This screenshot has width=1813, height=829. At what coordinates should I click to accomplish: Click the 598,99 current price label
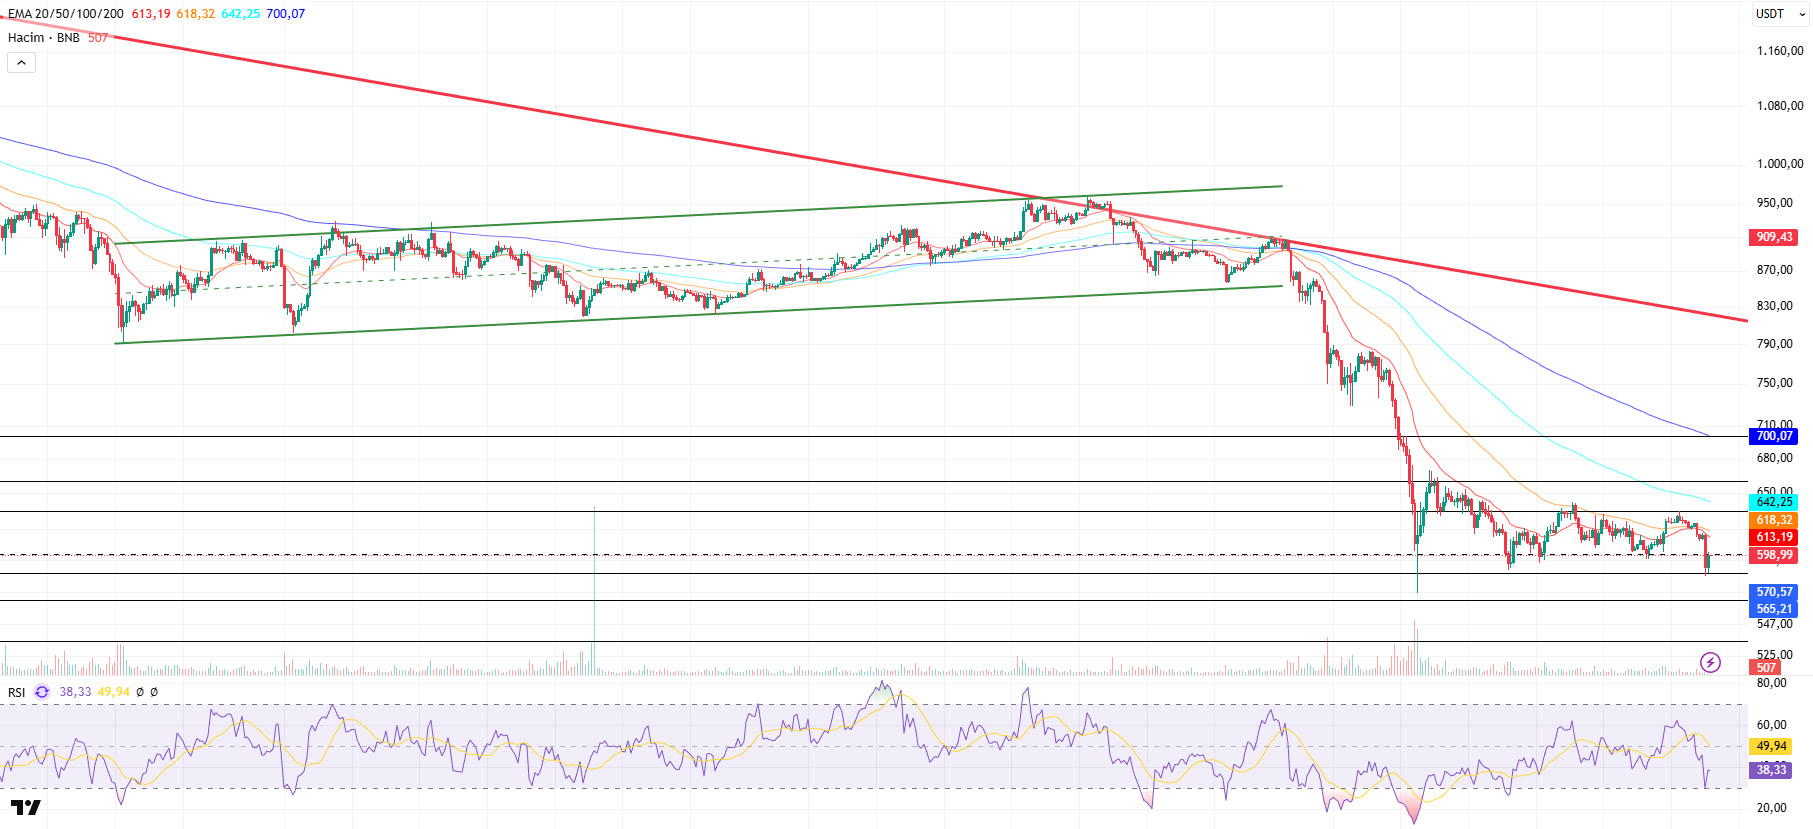pos(1774,555)
